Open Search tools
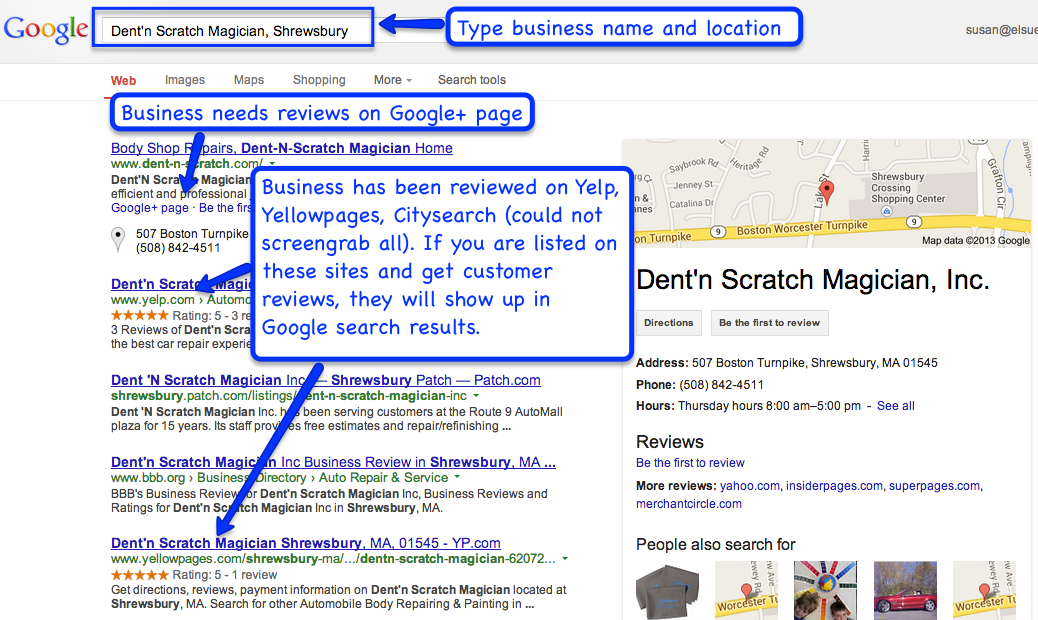 pos(472,80)
